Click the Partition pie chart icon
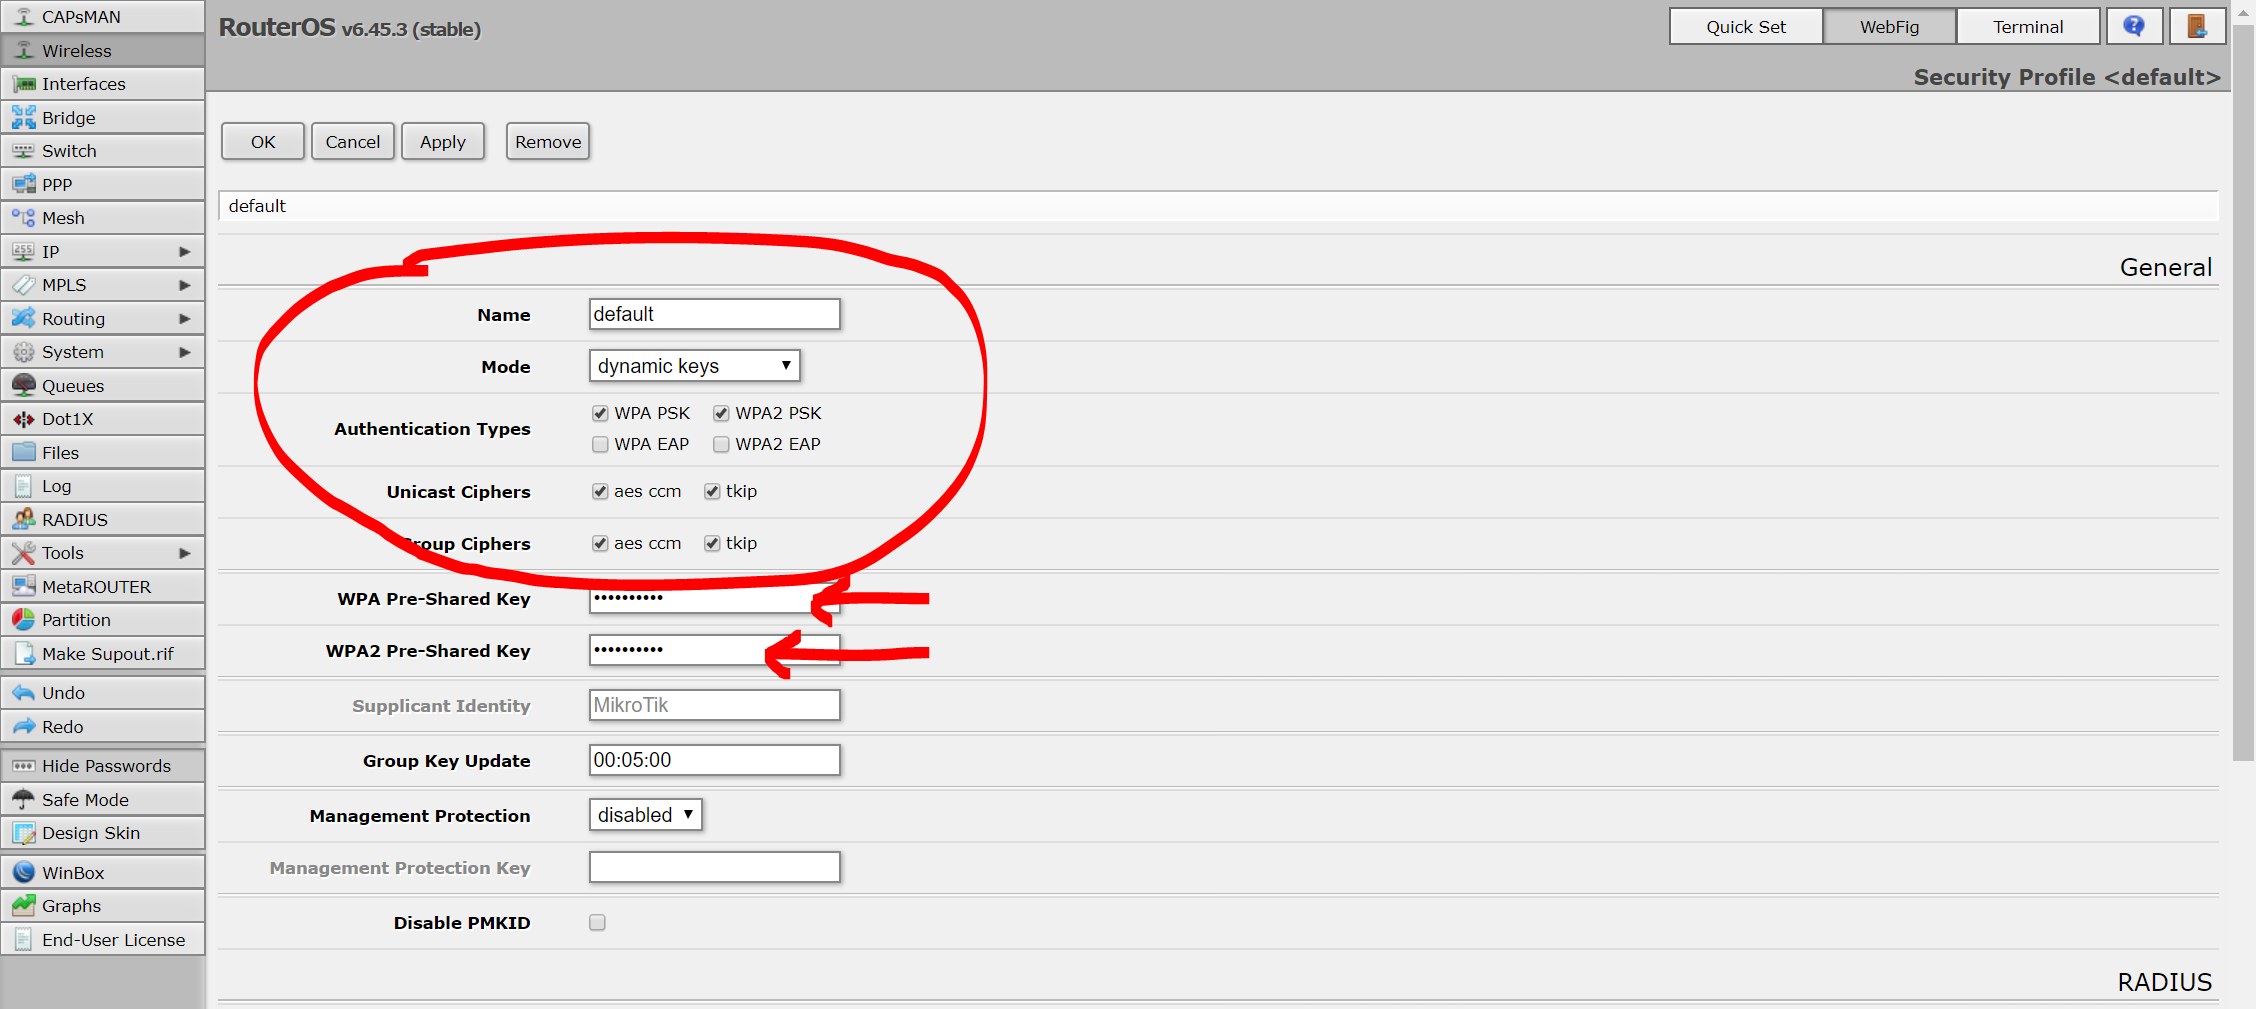The image size is (2256, 1009). [24, 620]
